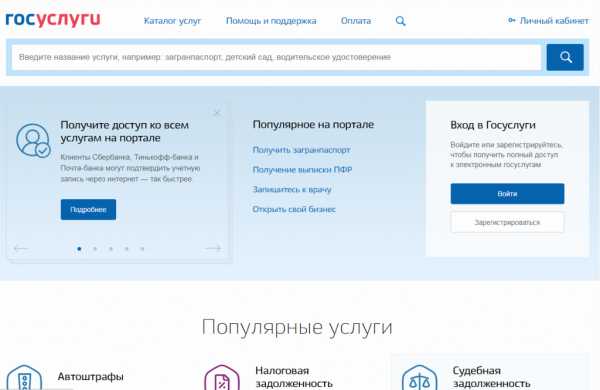
Task: Click the magnifier icon in the top navigation
Action: (400, 21)
